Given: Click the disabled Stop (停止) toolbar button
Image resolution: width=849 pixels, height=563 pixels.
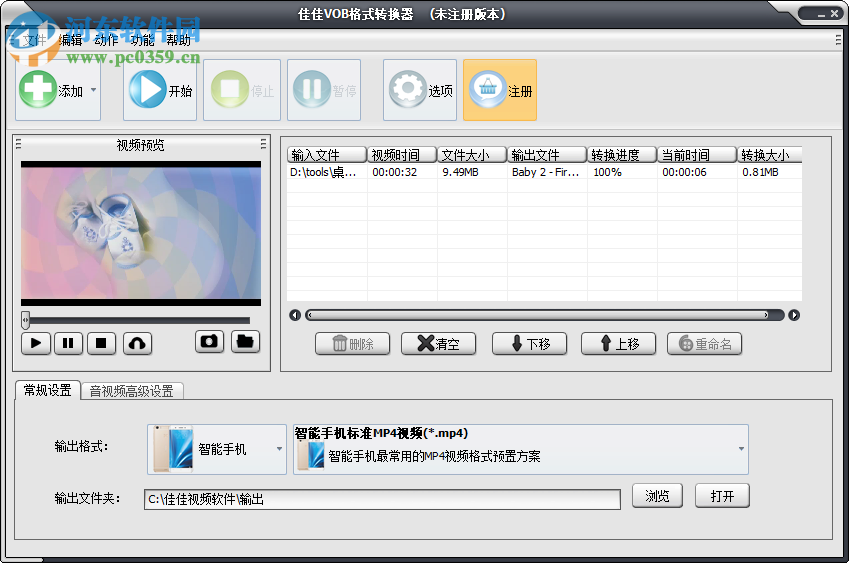Looking at the screenshot, I should tap(242, 90).
